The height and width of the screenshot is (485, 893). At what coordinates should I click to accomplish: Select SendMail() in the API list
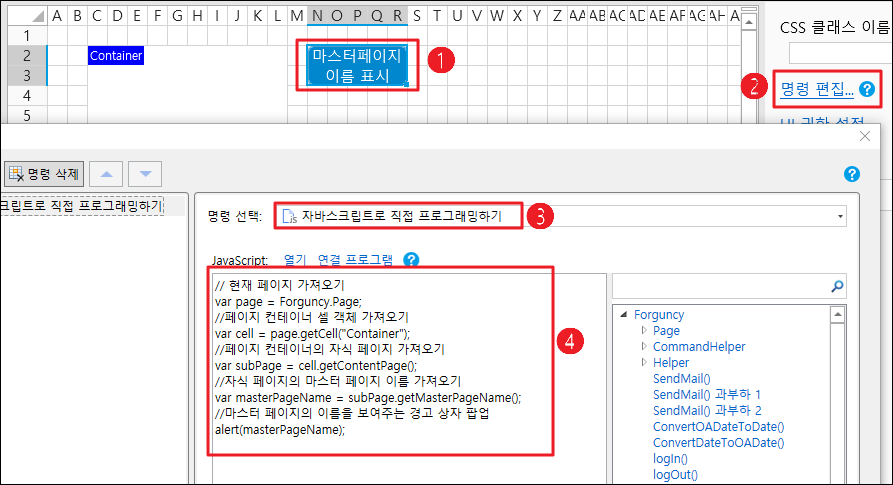(681, 379)
